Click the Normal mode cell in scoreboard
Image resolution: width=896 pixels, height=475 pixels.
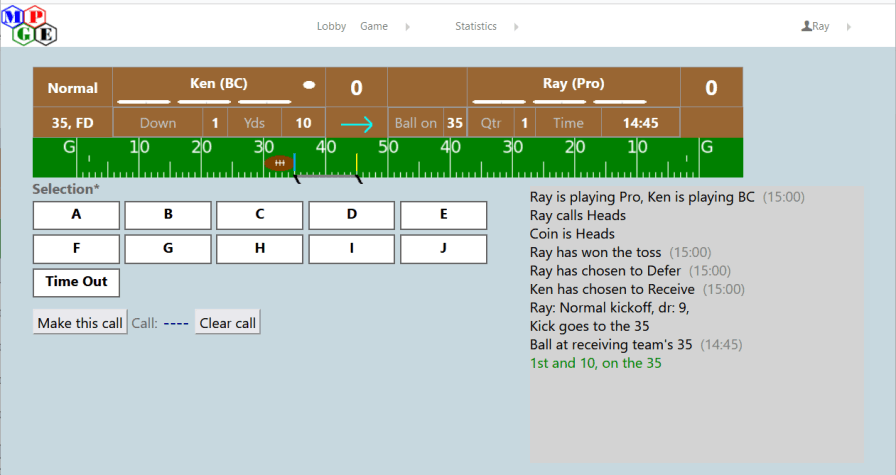[73, 87]
